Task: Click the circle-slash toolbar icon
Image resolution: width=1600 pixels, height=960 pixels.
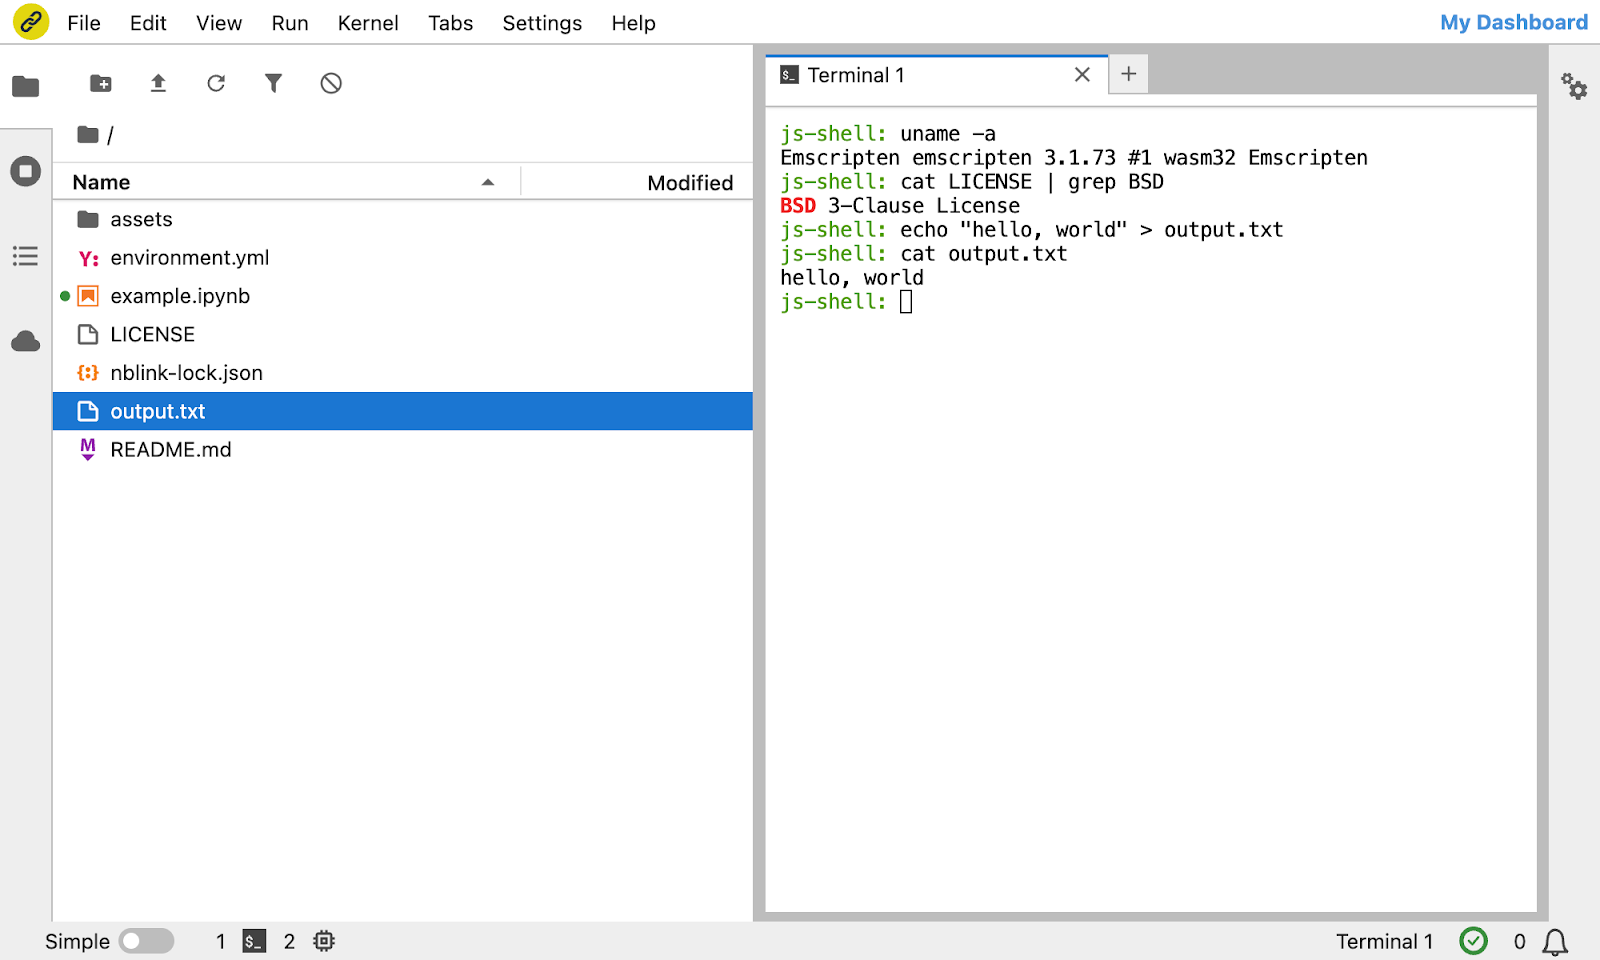Action: click(331, 83)
